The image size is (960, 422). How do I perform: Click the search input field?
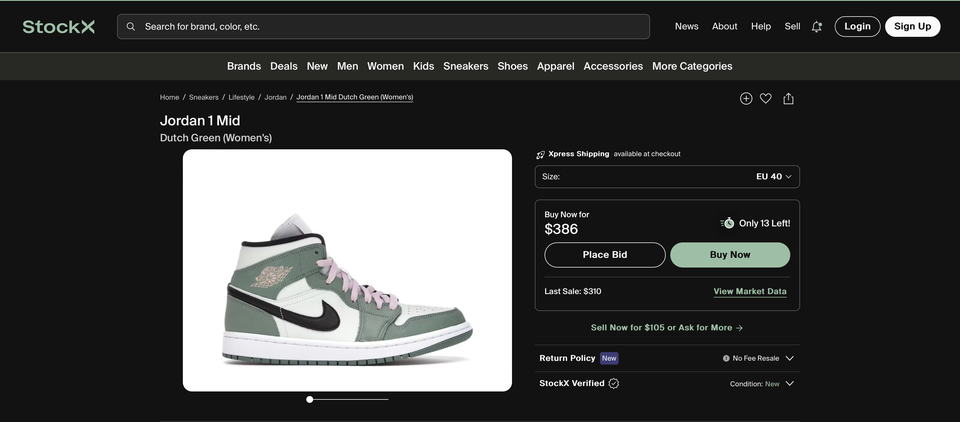pos(383,26)
